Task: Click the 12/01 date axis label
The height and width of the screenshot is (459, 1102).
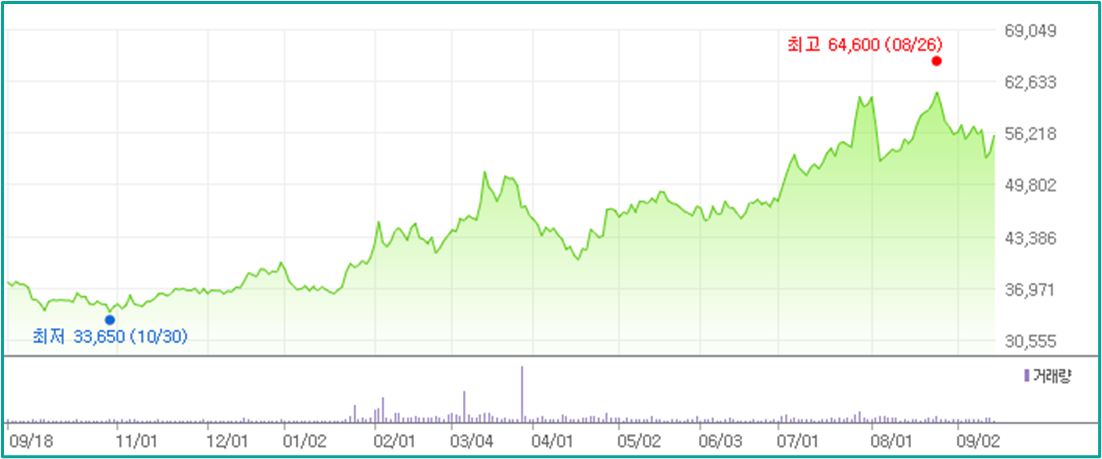Action: 228,442
